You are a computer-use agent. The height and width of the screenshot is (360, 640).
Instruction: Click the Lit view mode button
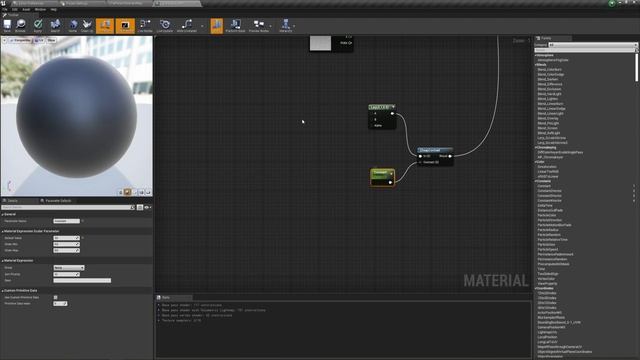coord(39,40)
